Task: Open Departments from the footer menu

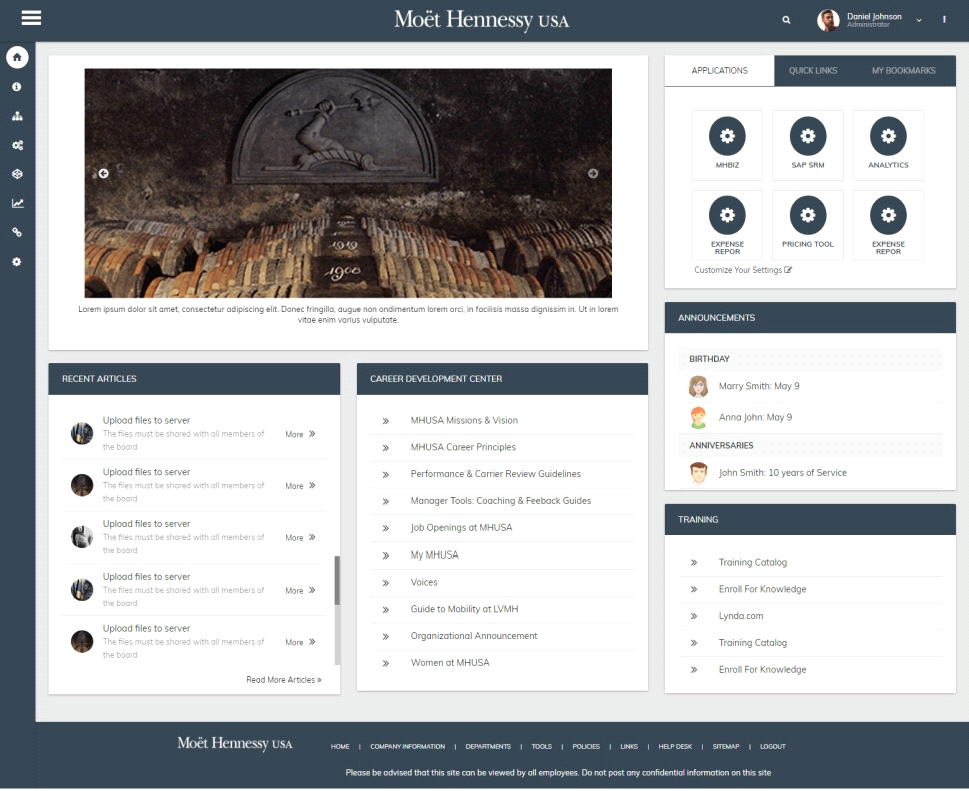Action: pos(488,747)
